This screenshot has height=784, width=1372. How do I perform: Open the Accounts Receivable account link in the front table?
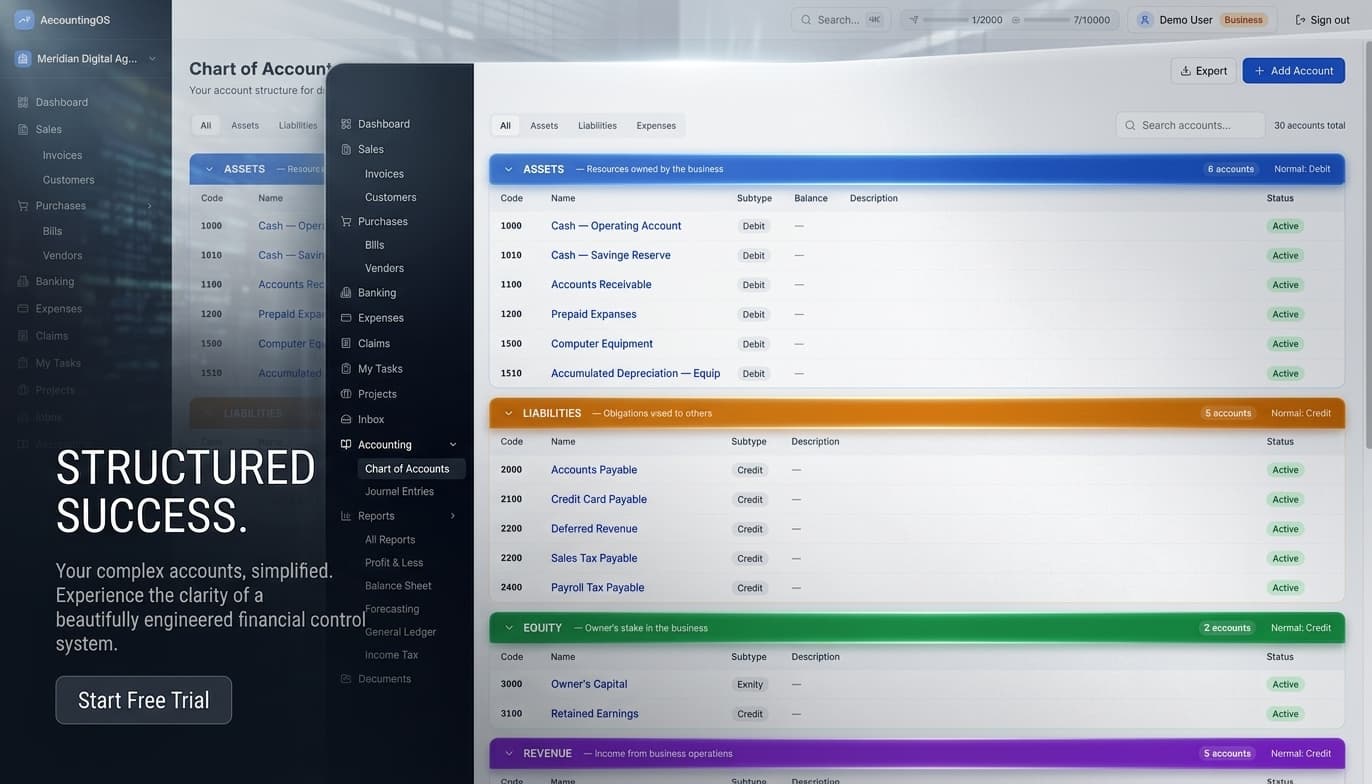tap(601, 285)
